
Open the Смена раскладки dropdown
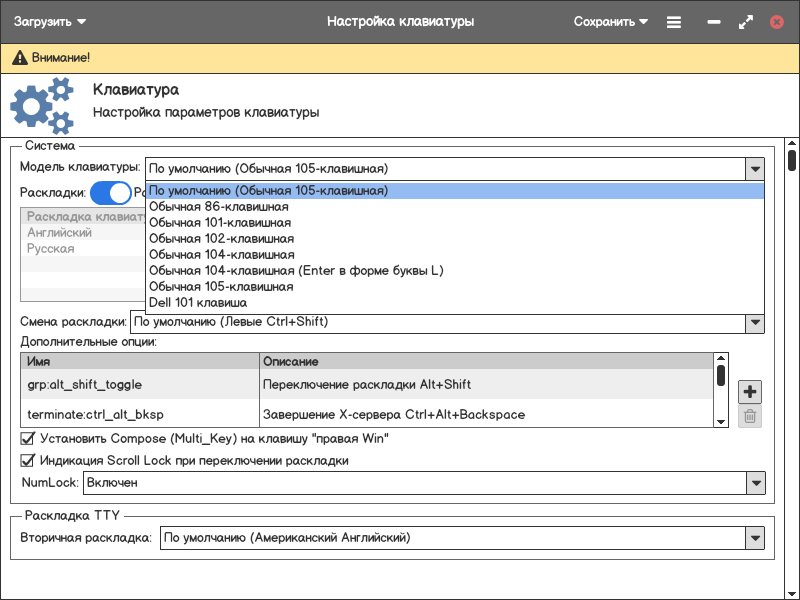(755, 322)
